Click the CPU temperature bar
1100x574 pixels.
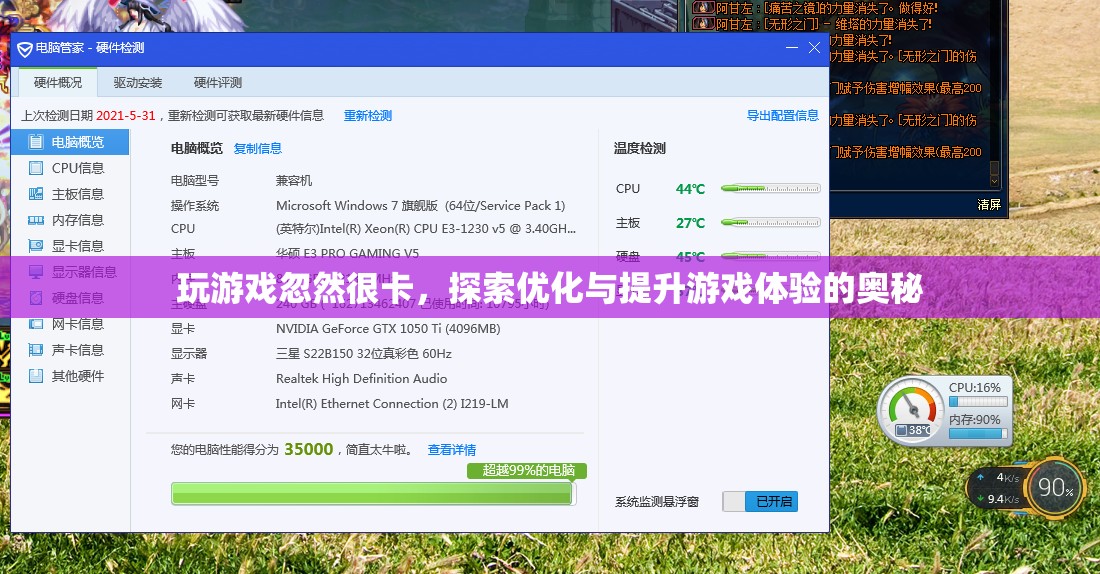click(770, 188)
